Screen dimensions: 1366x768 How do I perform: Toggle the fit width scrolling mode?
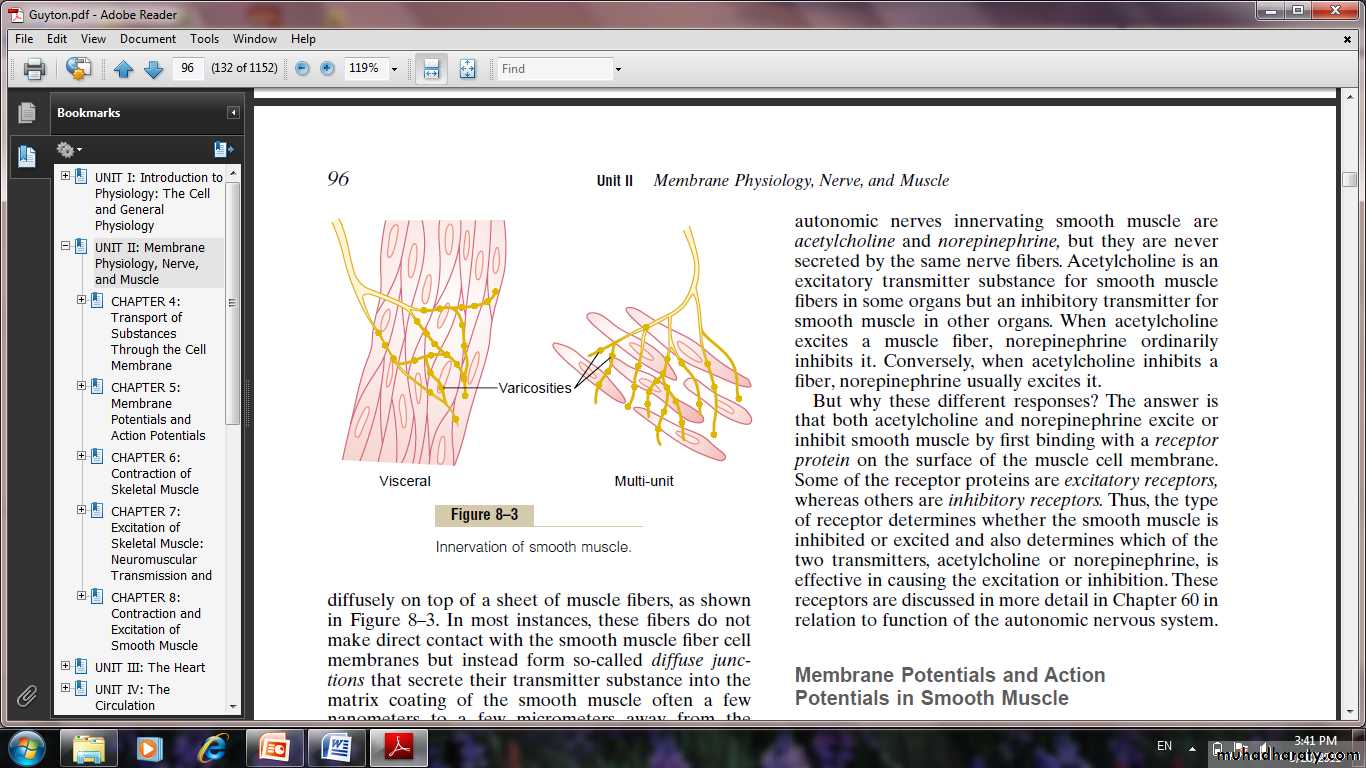pyautogui.click(x=431, y=69)
